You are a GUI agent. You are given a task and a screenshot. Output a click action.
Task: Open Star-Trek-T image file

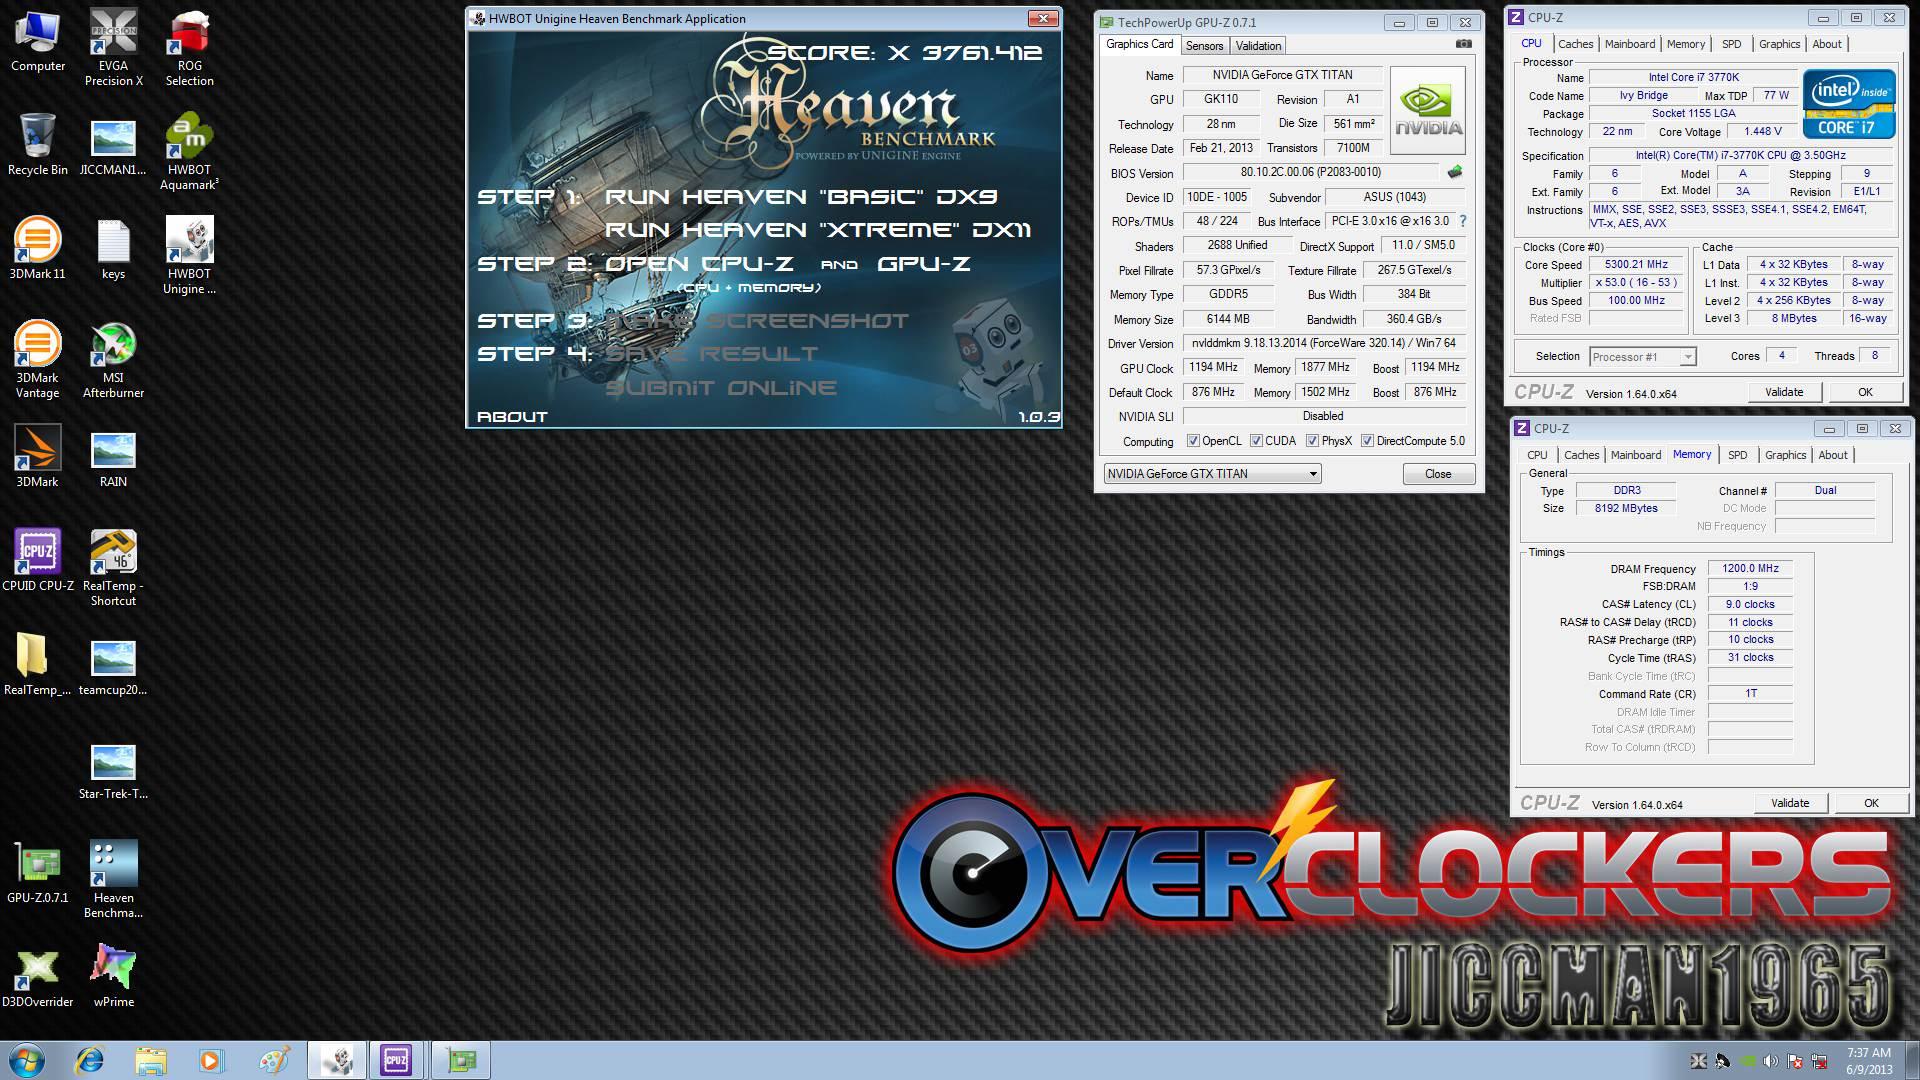(x=113, y=772)
